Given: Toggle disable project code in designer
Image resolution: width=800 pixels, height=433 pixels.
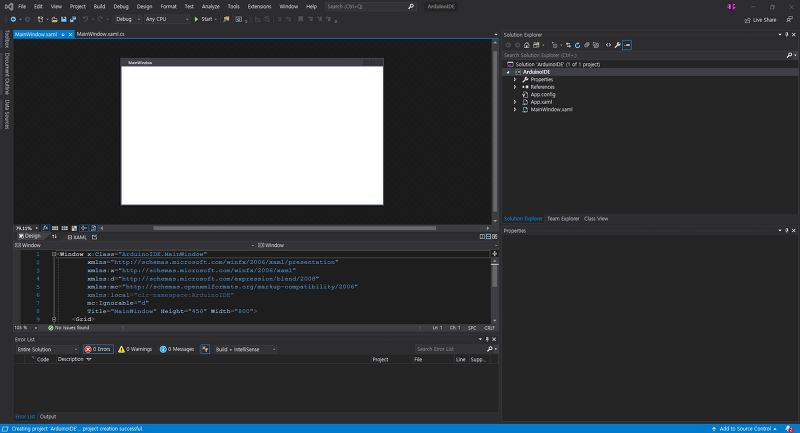Looking at the screenshot, I should click(93, 228).
